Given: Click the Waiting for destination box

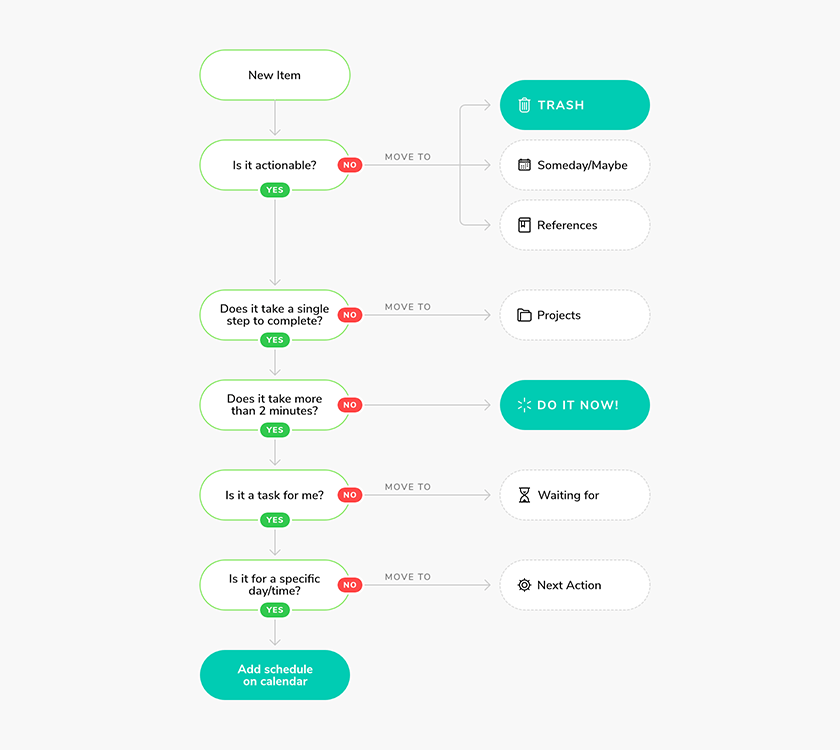Looking at the screenshot, I should pyautogui.click(x=575, y=495).
